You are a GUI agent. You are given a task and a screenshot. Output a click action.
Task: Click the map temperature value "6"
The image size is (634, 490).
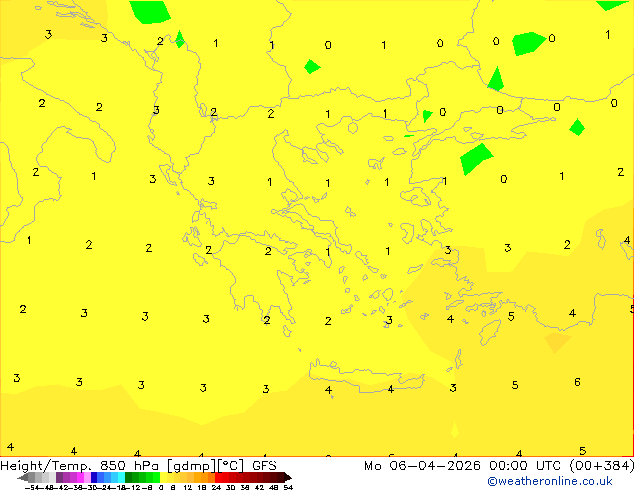click(x=577, y=382)
